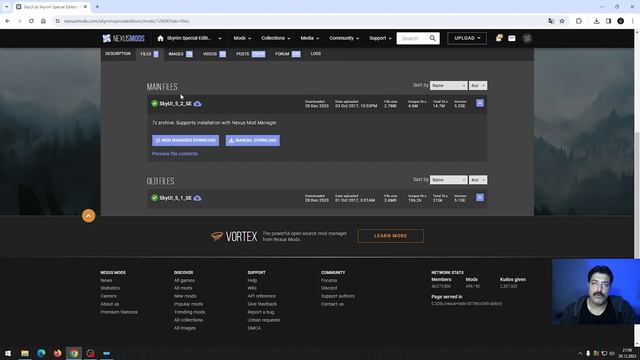Click the Vortex logo
This screenshot has height=360, width=640.
(x=234, y=236)
